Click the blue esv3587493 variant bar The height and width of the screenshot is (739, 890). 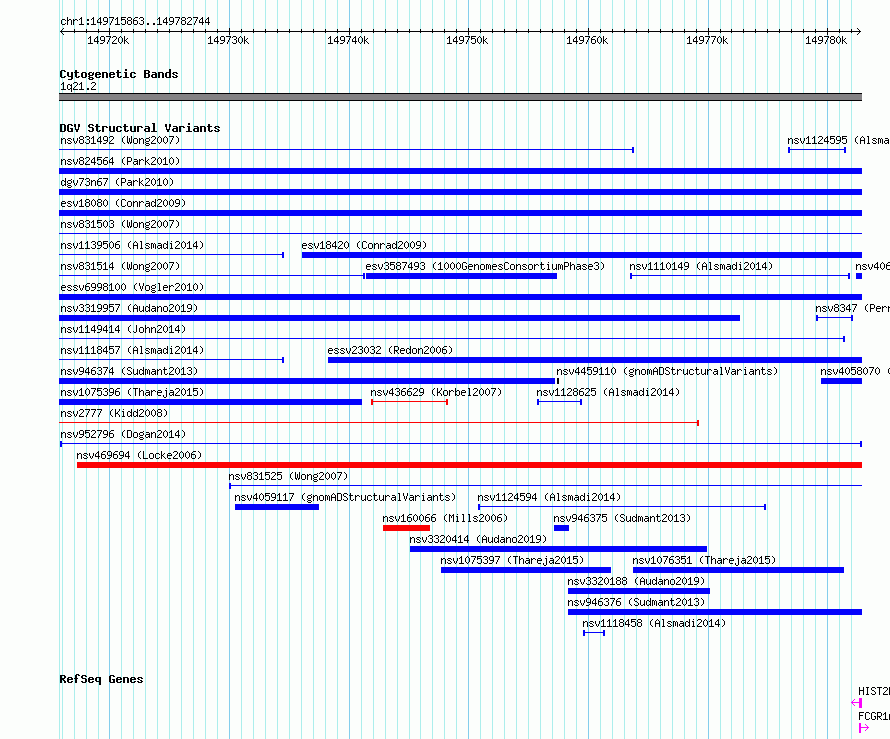pos(461,276)
